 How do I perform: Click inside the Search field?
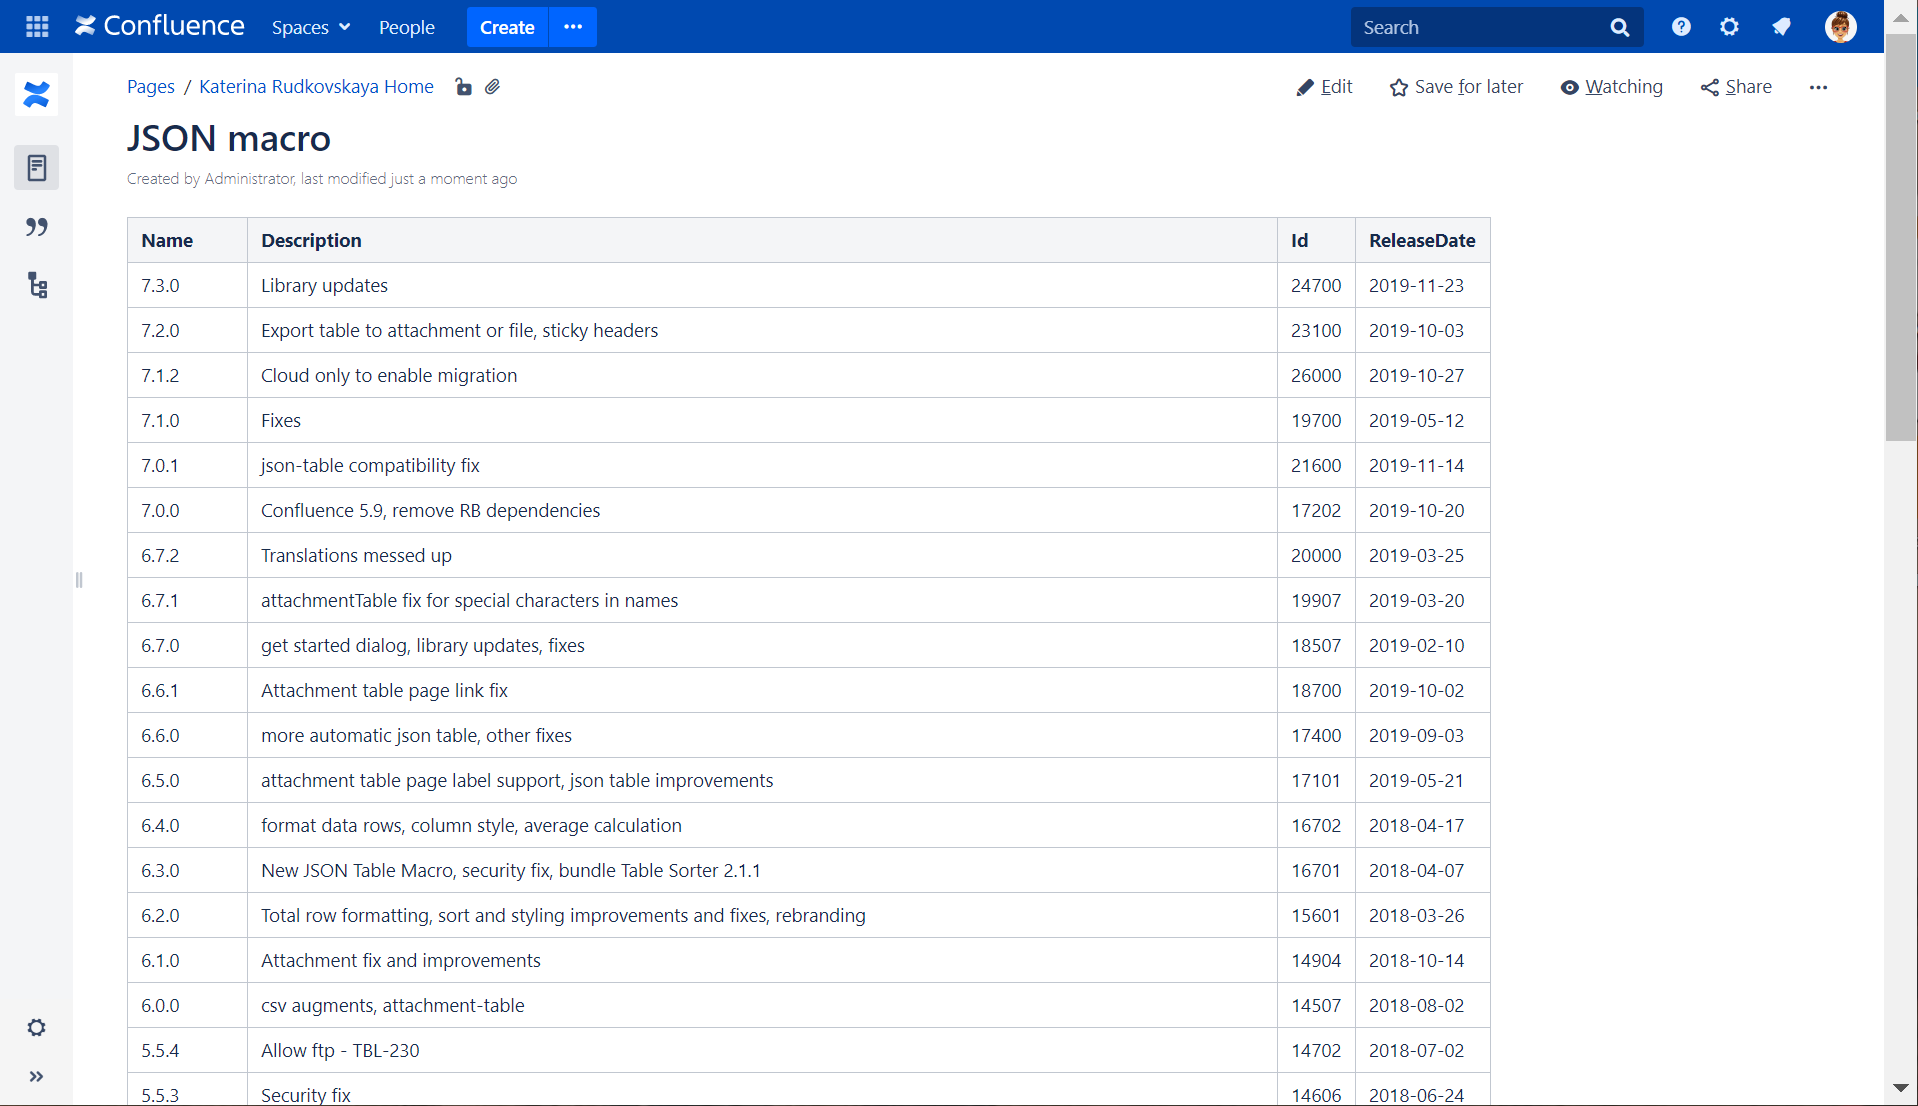pyautogui.click(x=1480, y=27)
